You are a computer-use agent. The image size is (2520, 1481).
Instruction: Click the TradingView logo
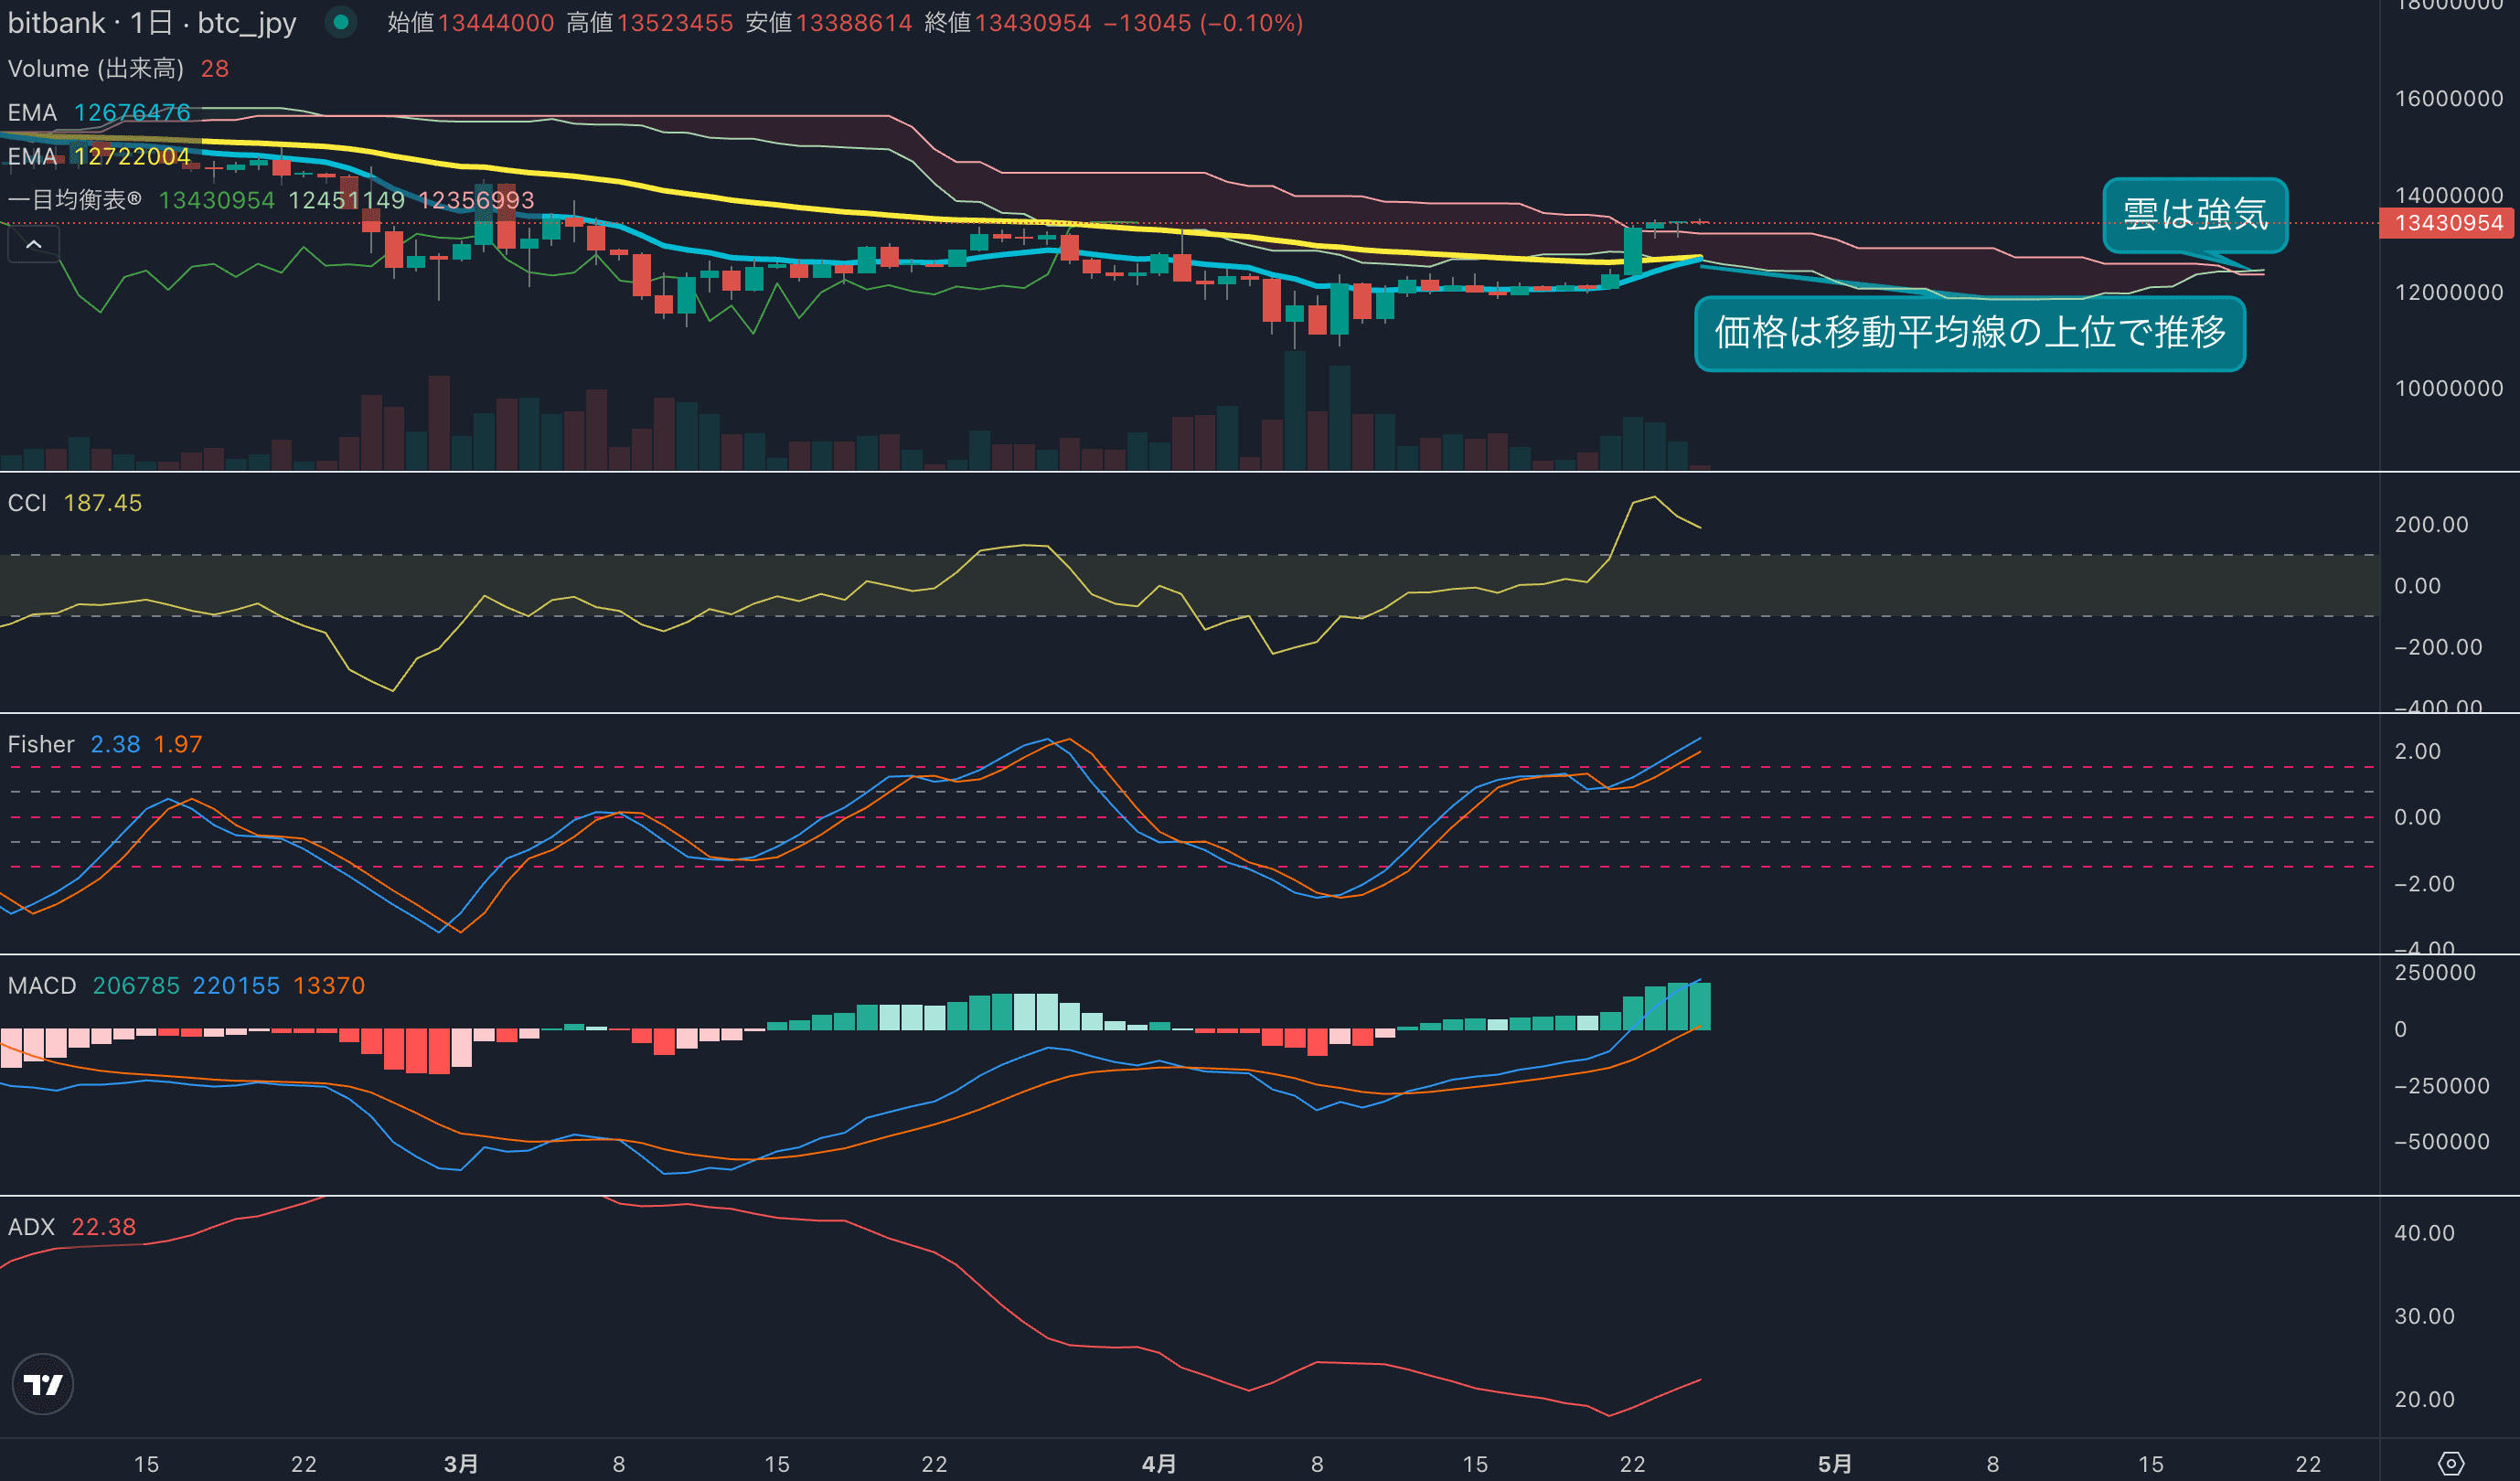coord(43,1384)
